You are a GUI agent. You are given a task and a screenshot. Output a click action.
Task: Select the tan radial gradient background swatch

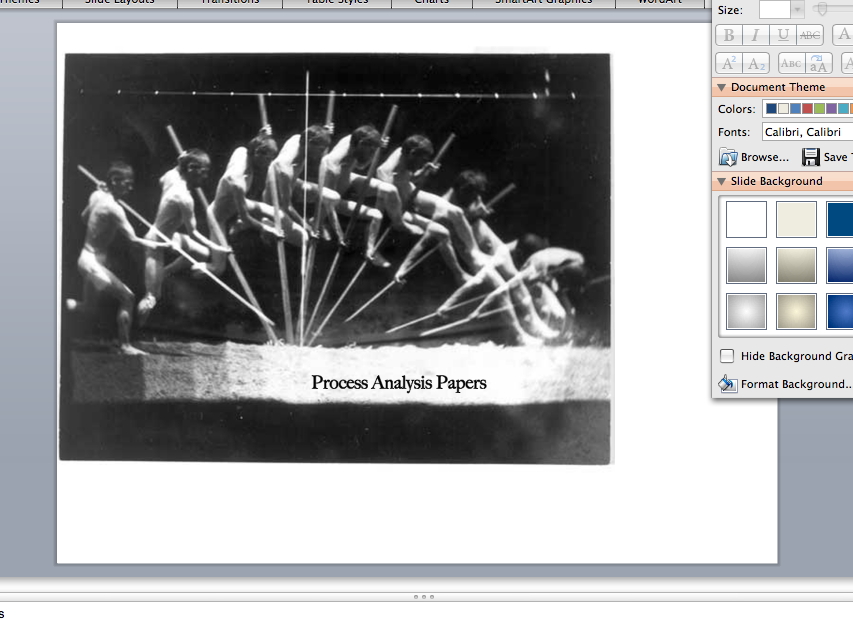click(796, 312)
